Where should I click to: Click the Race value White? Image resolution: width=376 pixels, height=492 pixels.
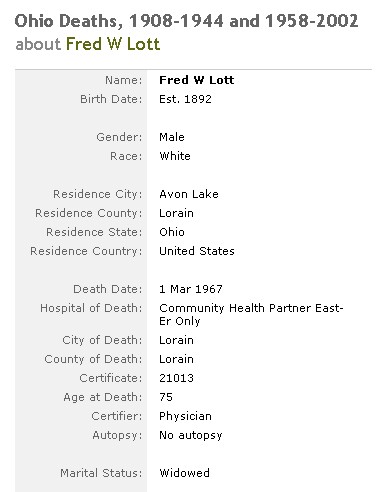point(175,156)
